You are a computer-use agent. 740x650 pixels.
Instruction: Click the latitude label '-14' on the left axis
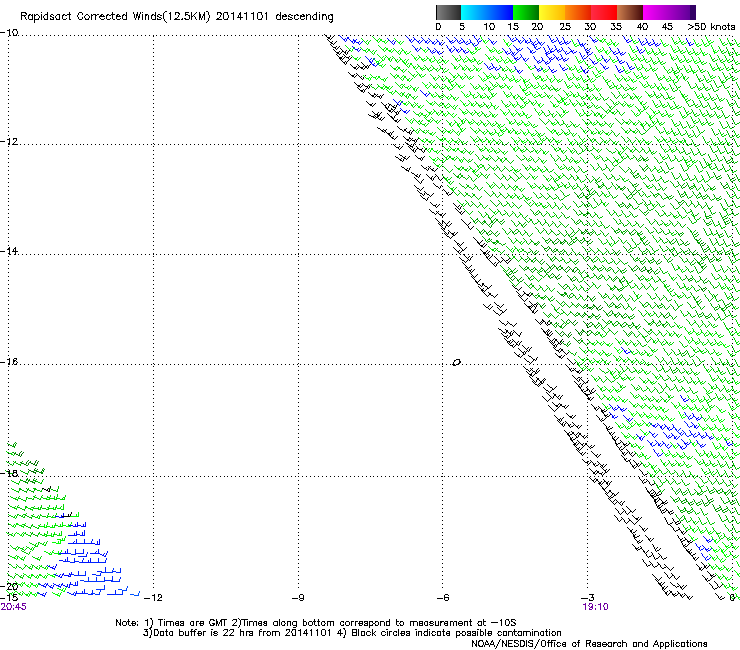[x=9, y=251]
